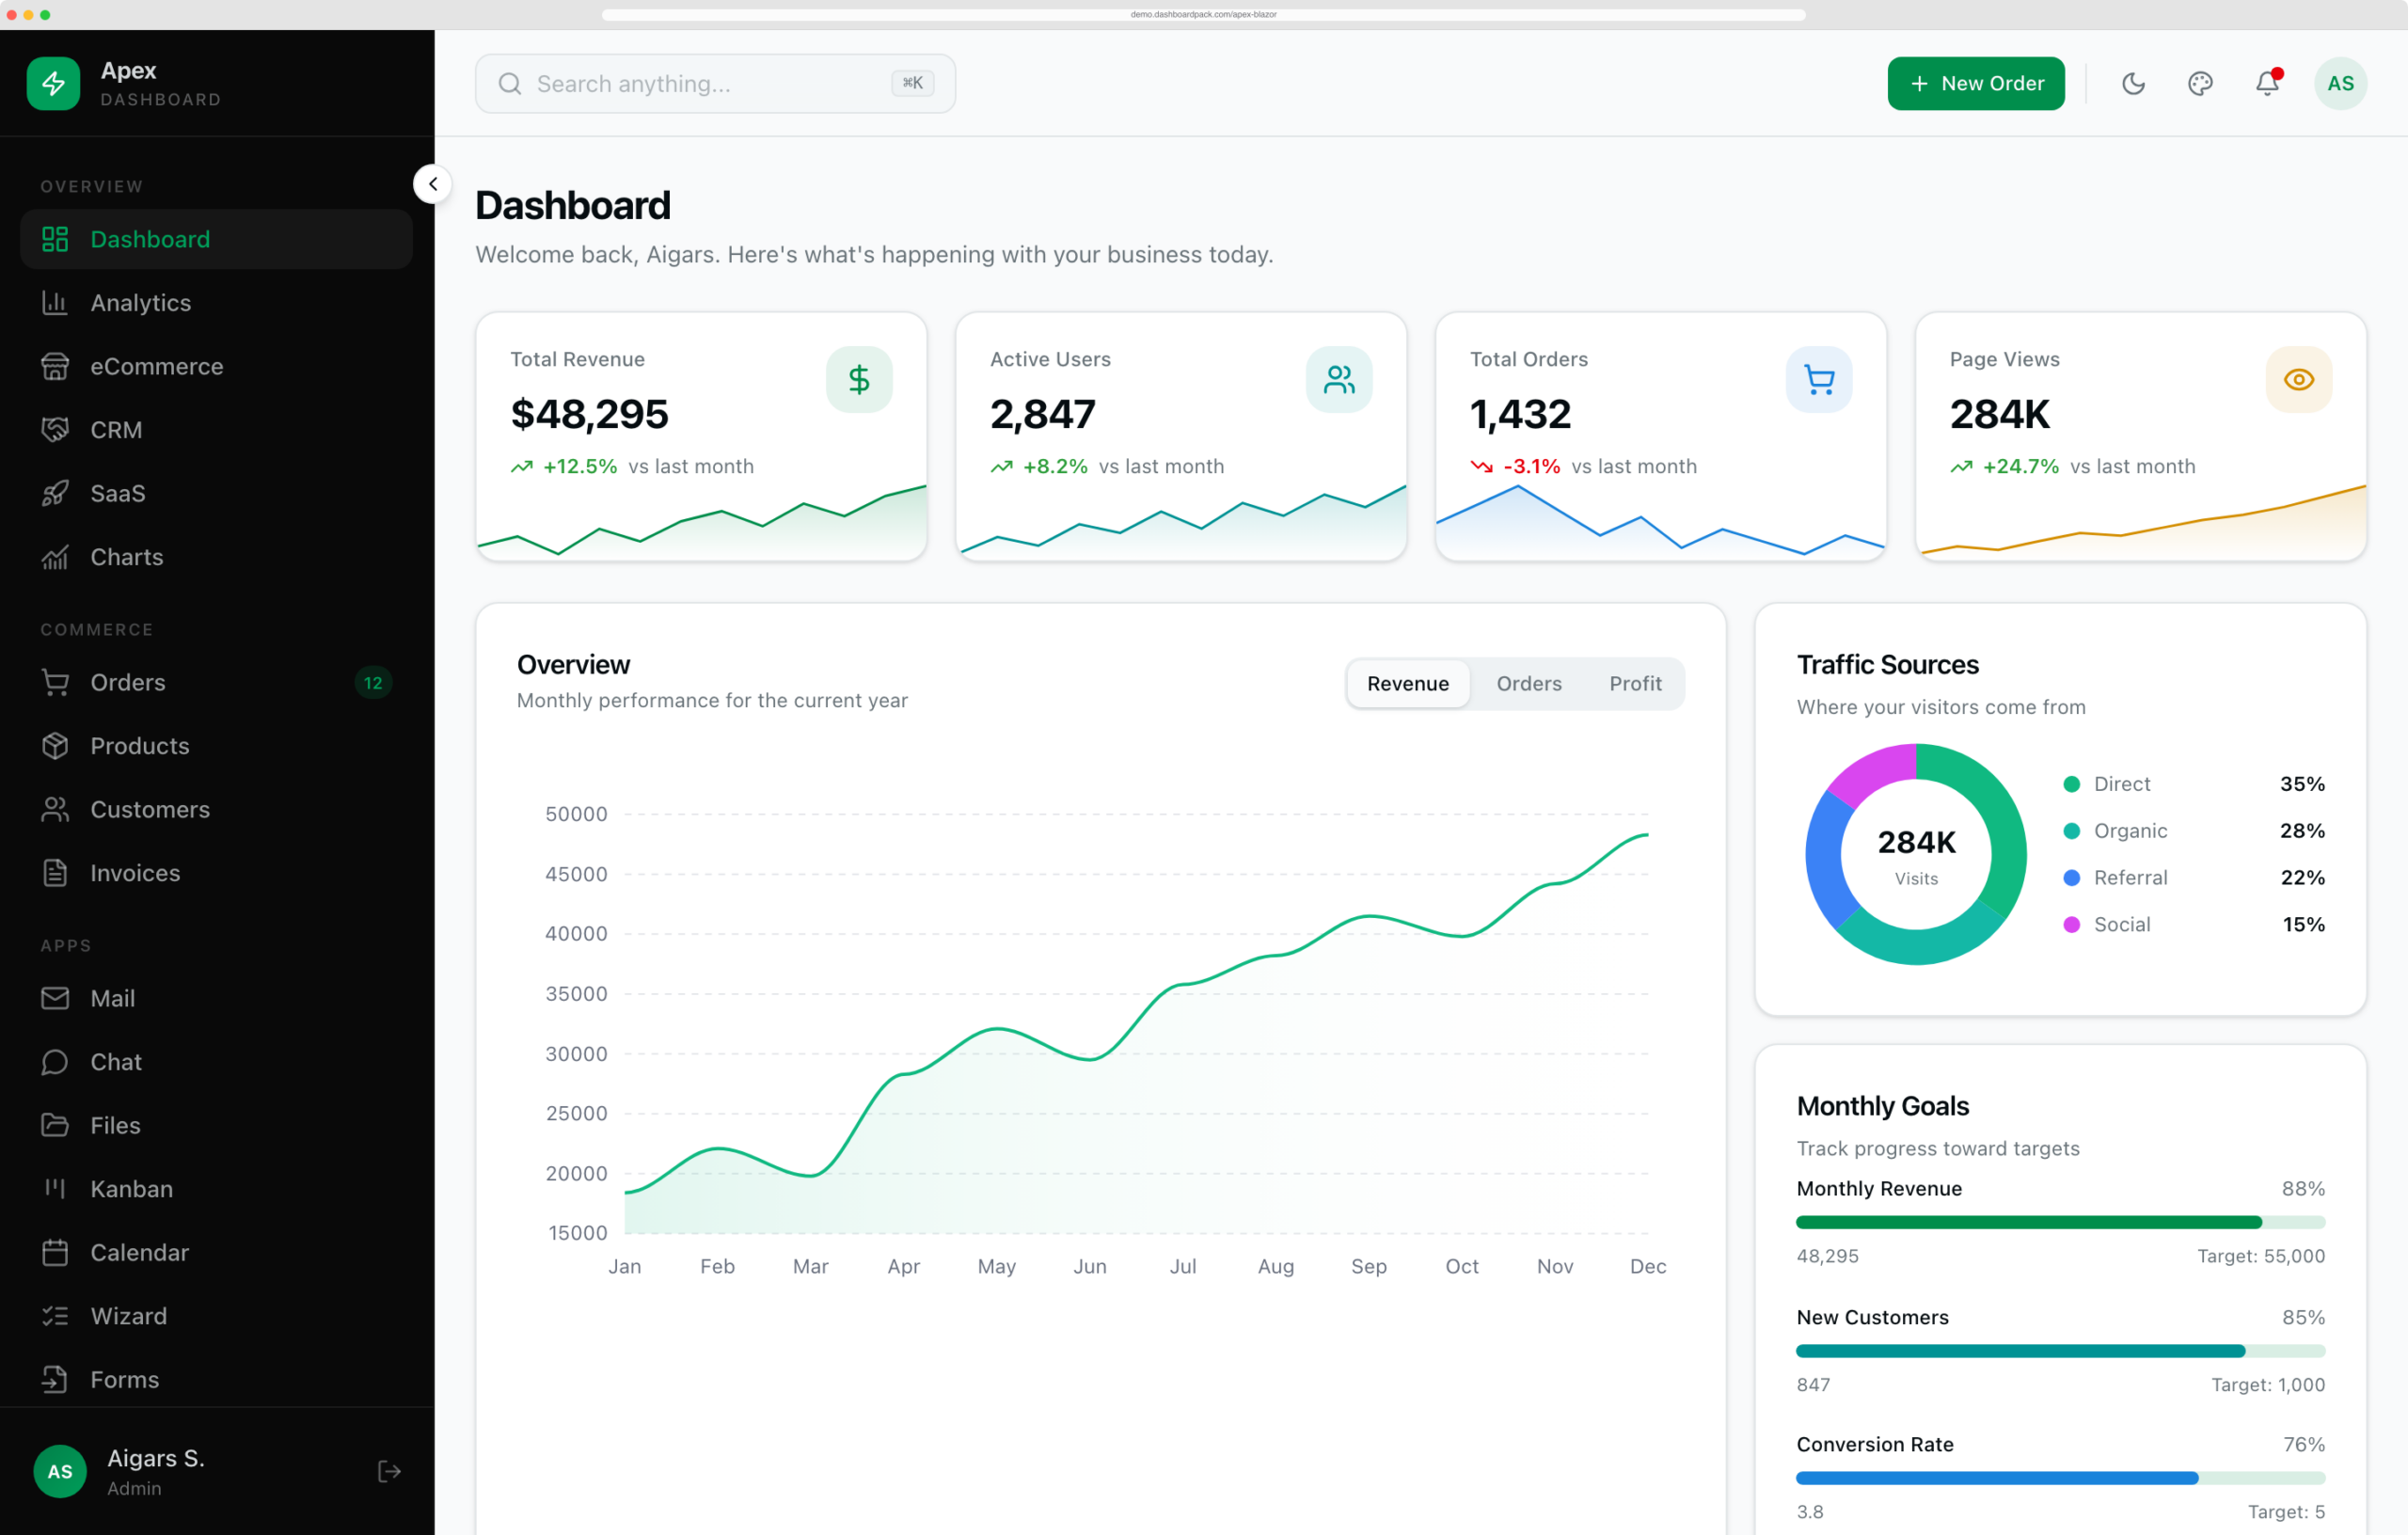Open the Customers list

coord(216,809)
